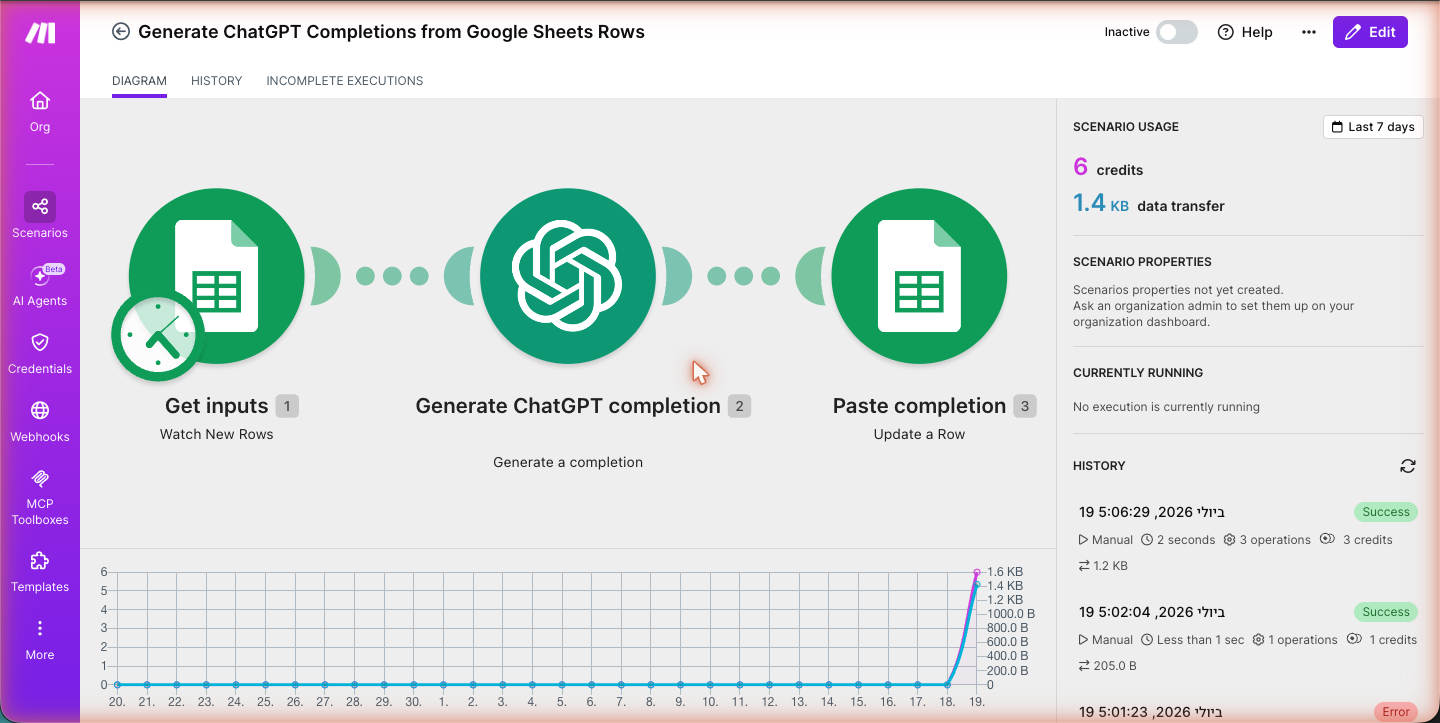This screenshot has width=1440, height=723.
Task: Refresh the History list
Action: (1408, 466)
